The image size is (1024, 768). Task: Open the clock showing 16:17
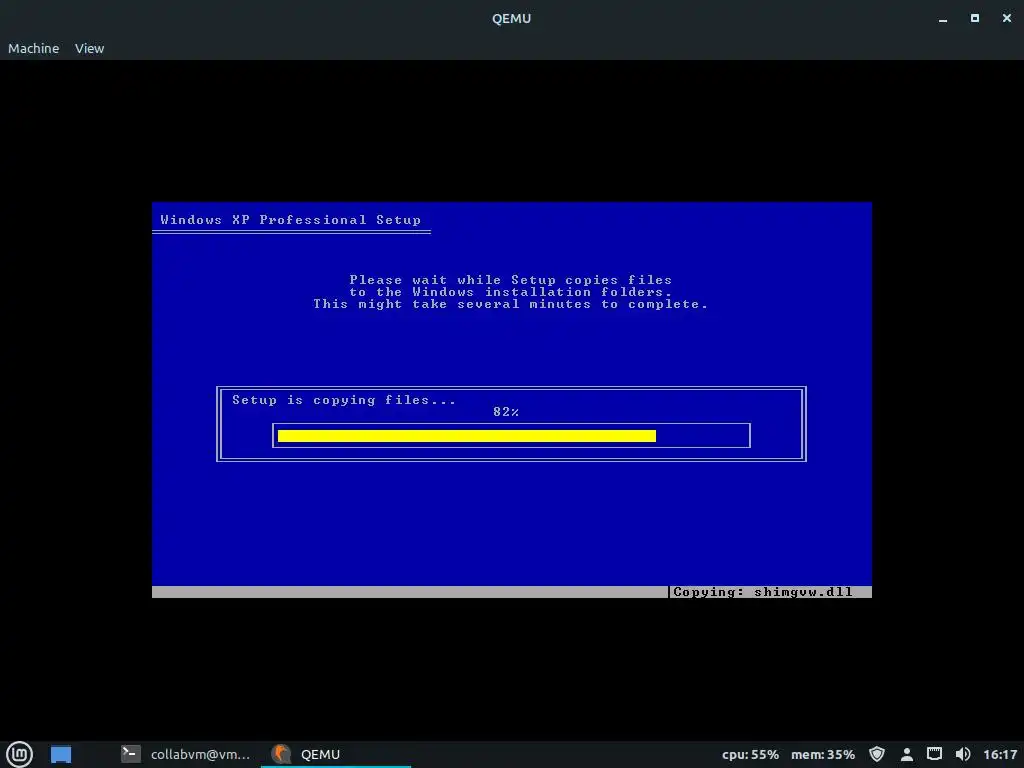(x=1000, y=754)
